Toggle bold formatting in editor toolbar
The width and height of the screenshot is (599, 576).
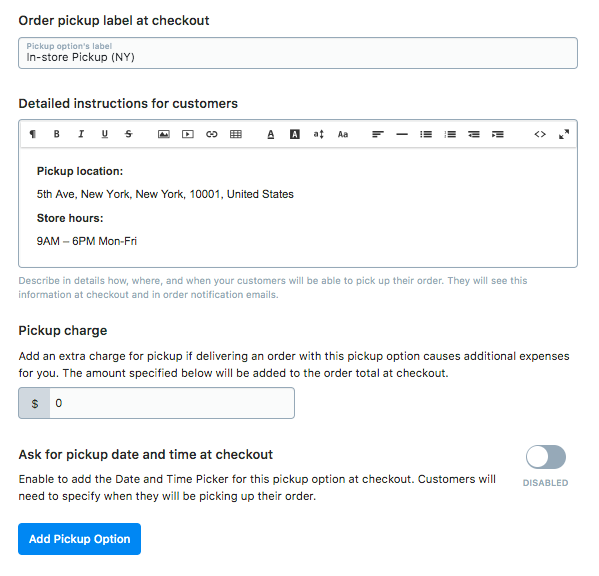(57, 134)
